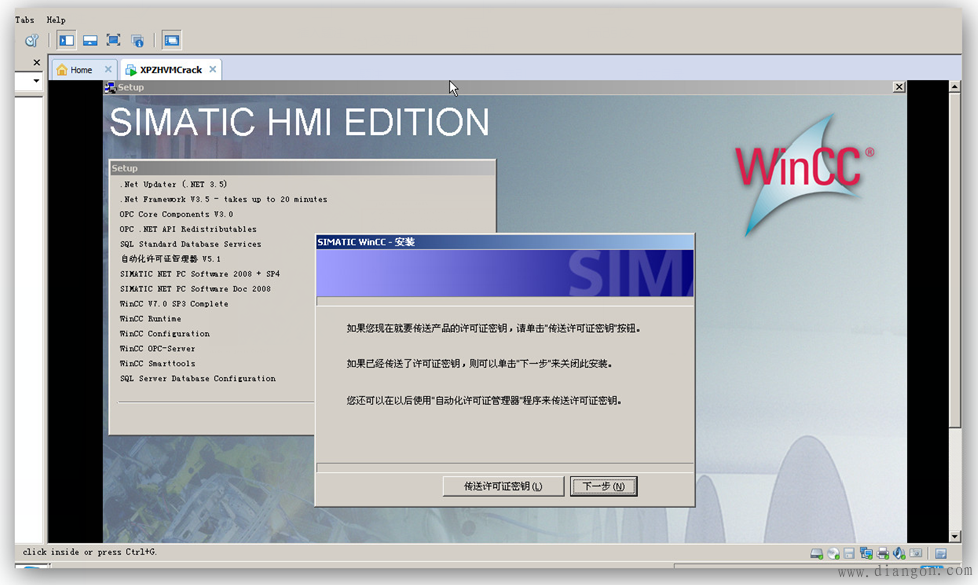978x585 pixels.
Task: Click the snapshot manager clock-wrench icon
Action: [31, 40]
